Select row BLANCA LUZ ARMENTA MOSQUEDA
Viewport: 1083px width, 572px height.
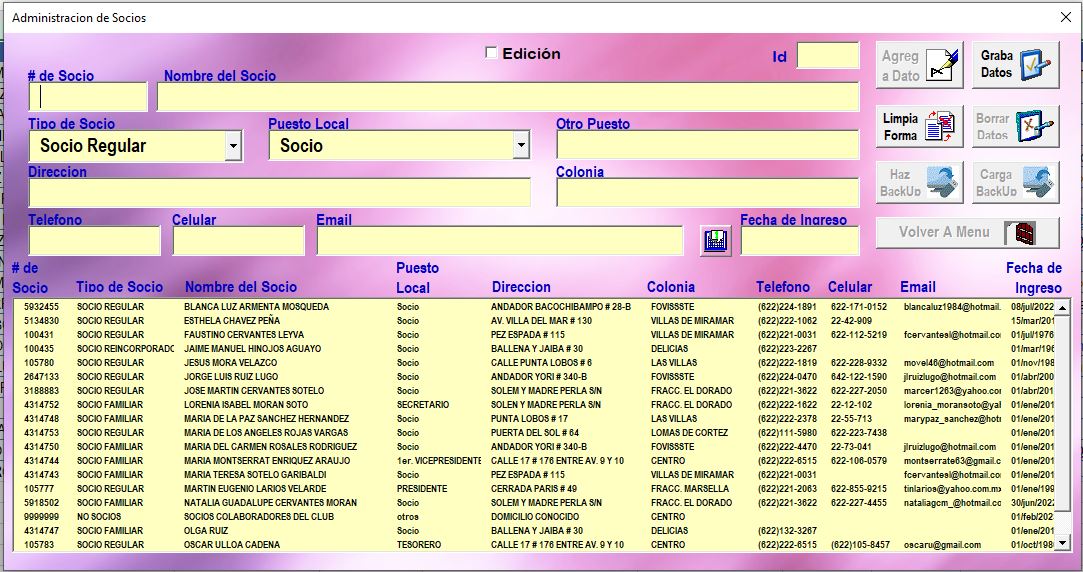tap(535, 307)
